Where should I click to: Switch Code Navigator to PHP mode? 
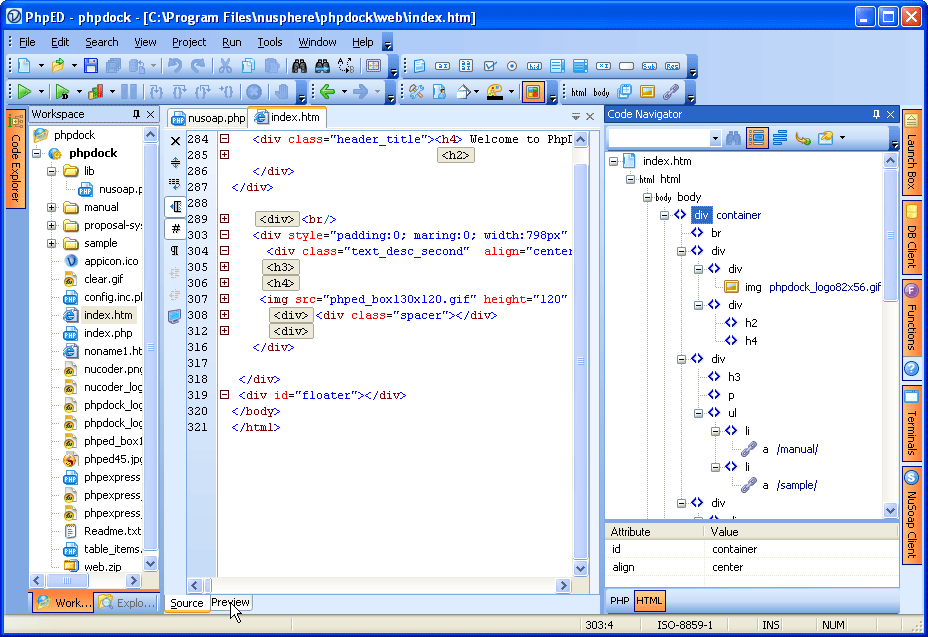620,600
